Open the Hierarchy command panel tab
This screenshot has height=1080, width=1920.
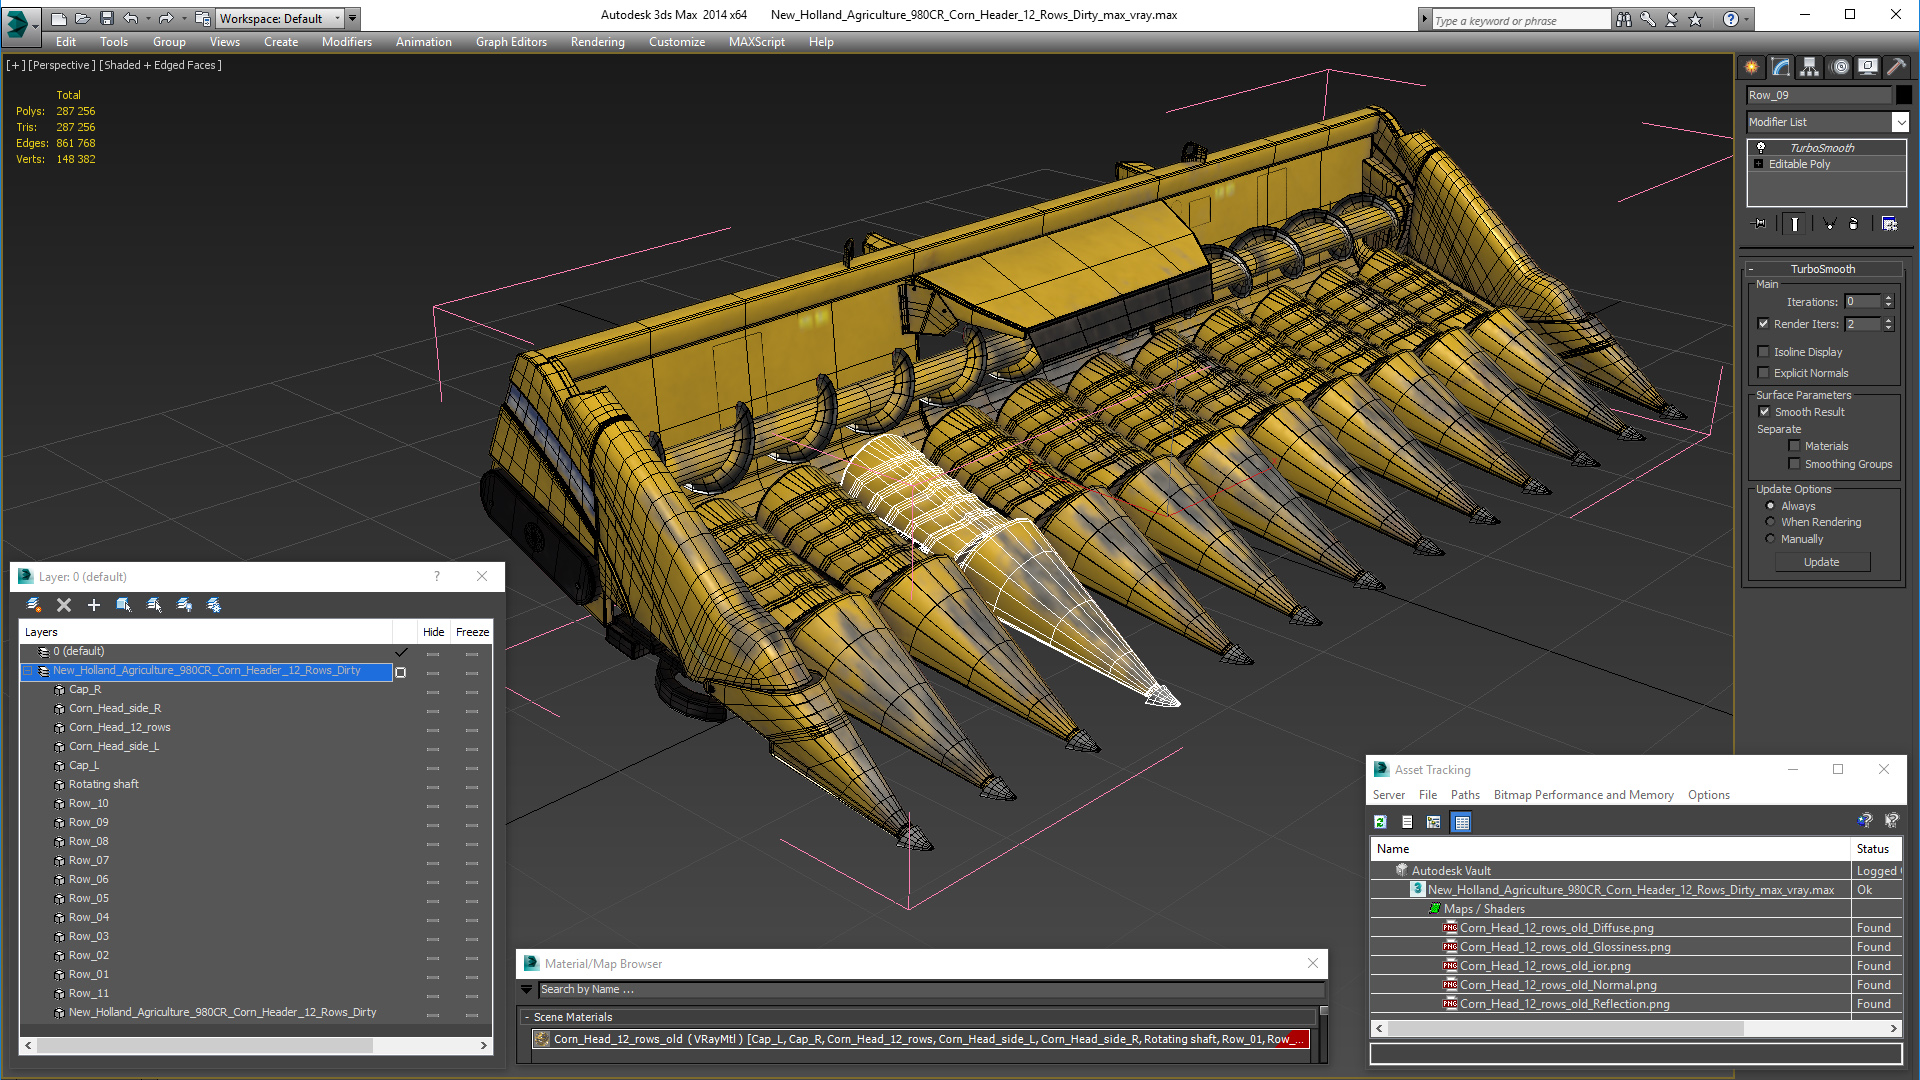click(1810, 67)
